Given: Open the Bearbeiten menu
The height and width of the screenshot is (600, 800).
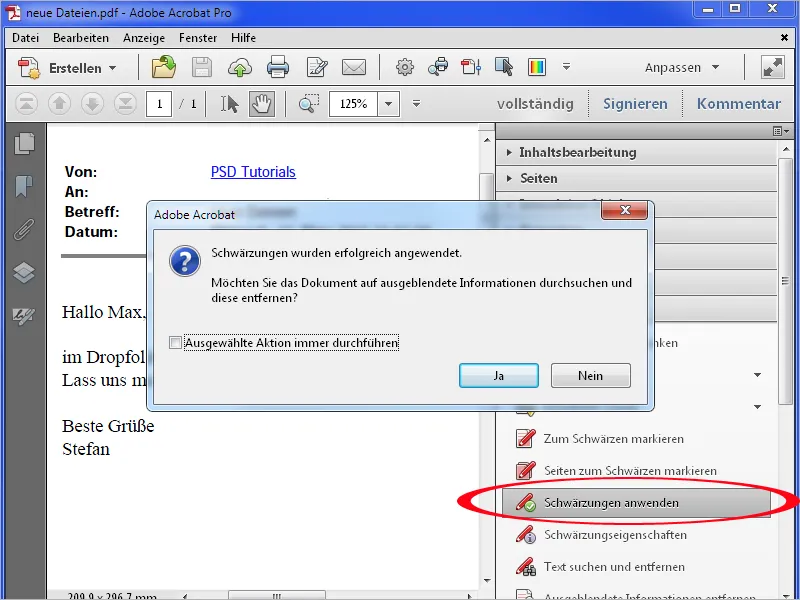Looking at the screenshot, I should pyautogui.click(x=81, y=38).
